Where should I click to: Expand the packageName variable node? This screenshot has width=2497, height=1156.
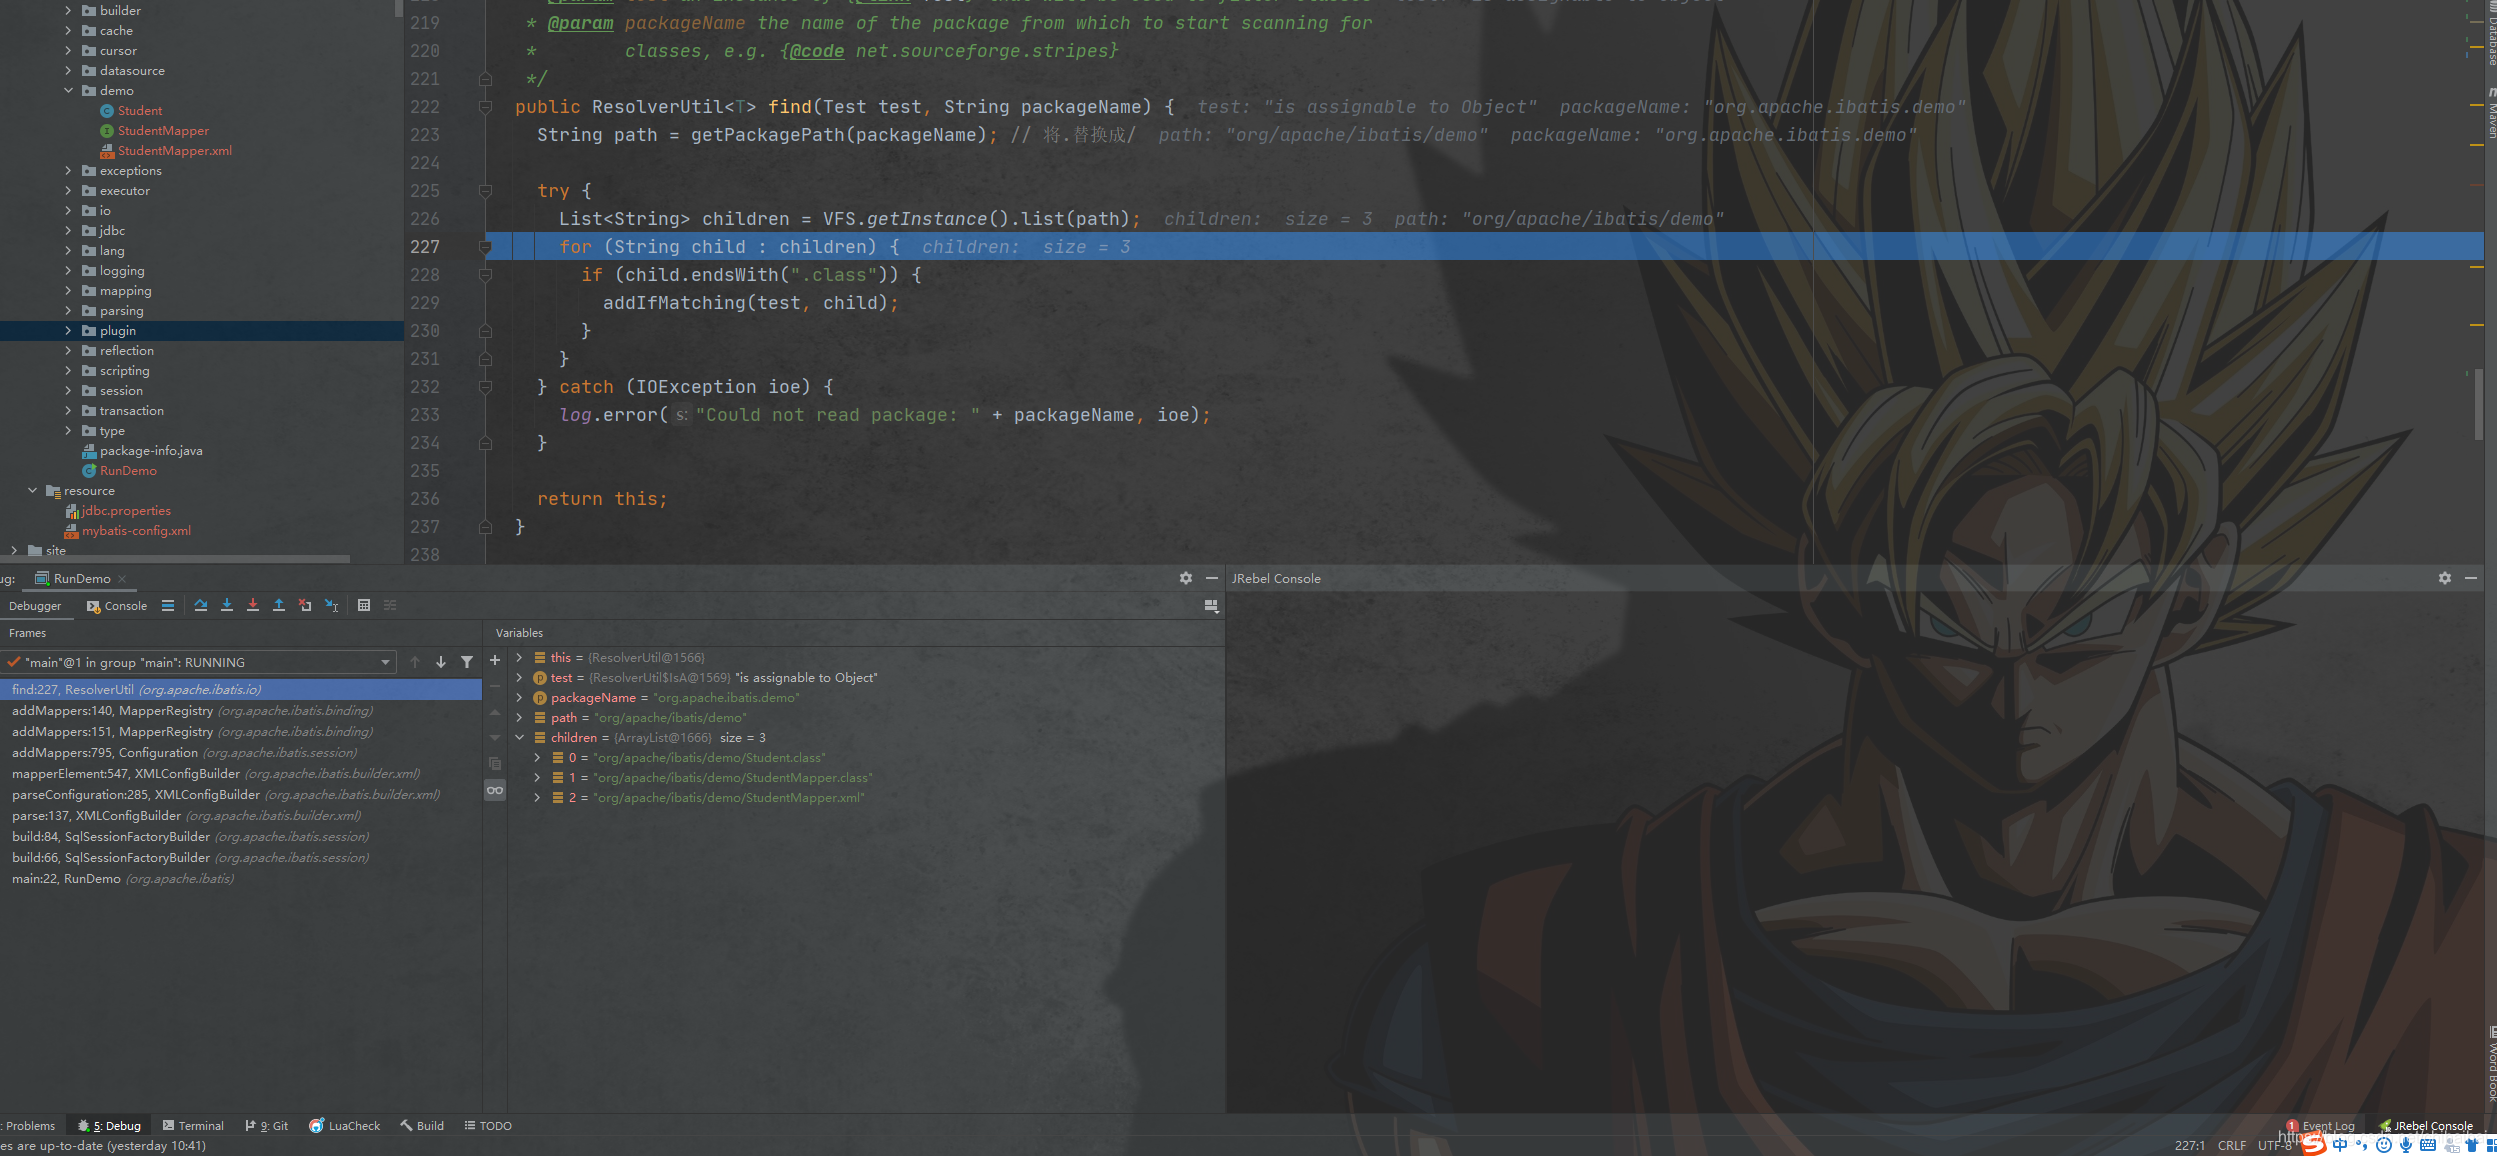click(x=519, y=697)
